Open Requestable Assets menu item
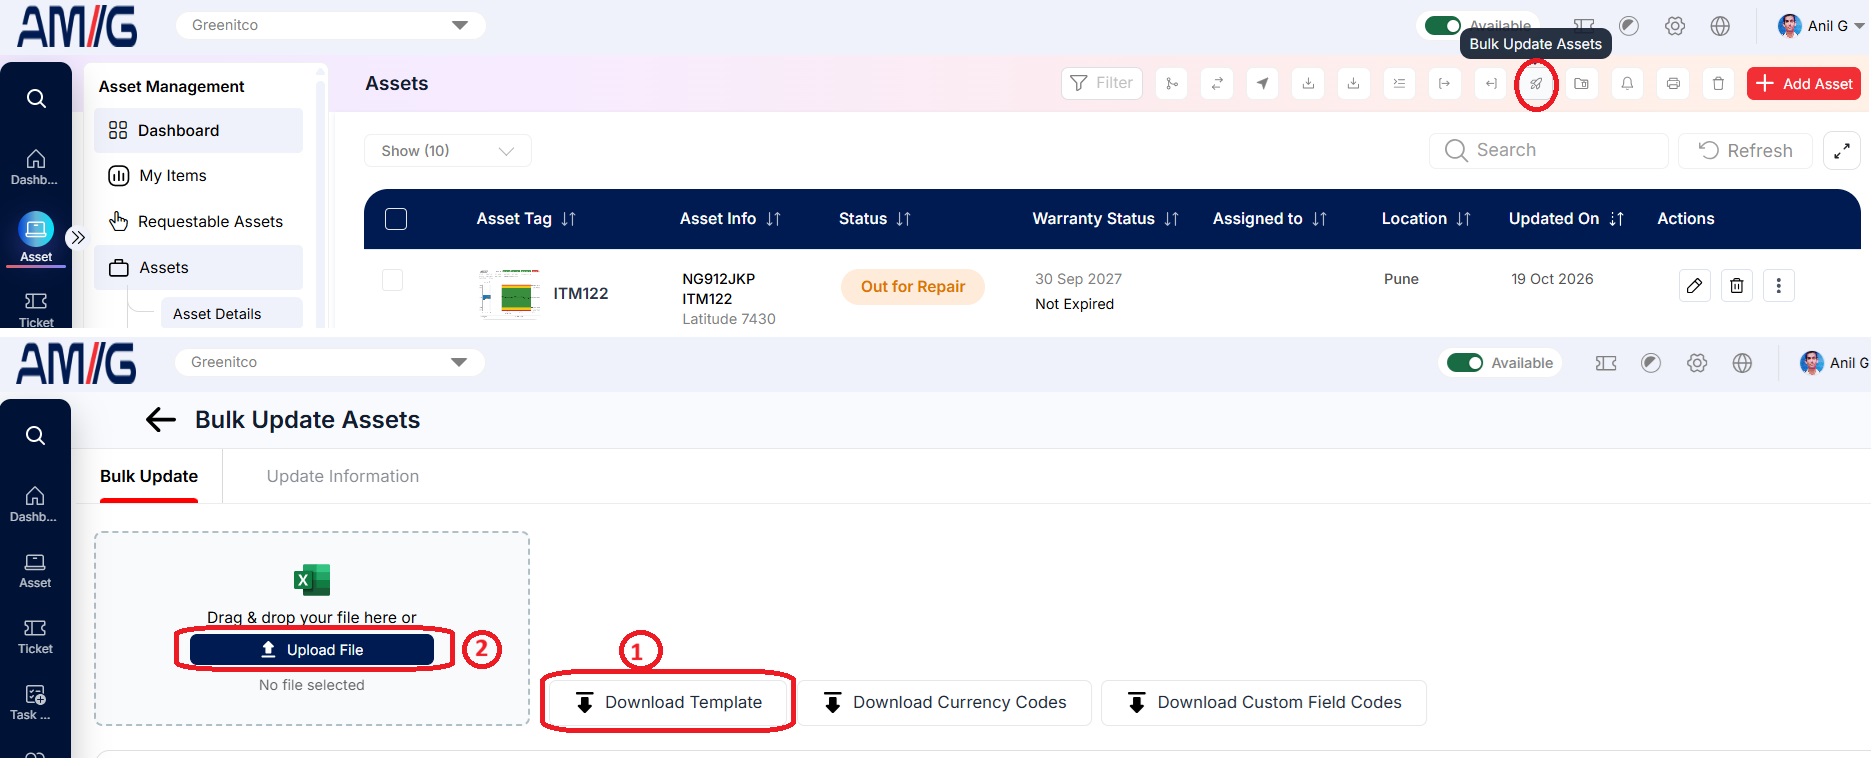This screenshot has height=766, width=1876. (198, 222)
